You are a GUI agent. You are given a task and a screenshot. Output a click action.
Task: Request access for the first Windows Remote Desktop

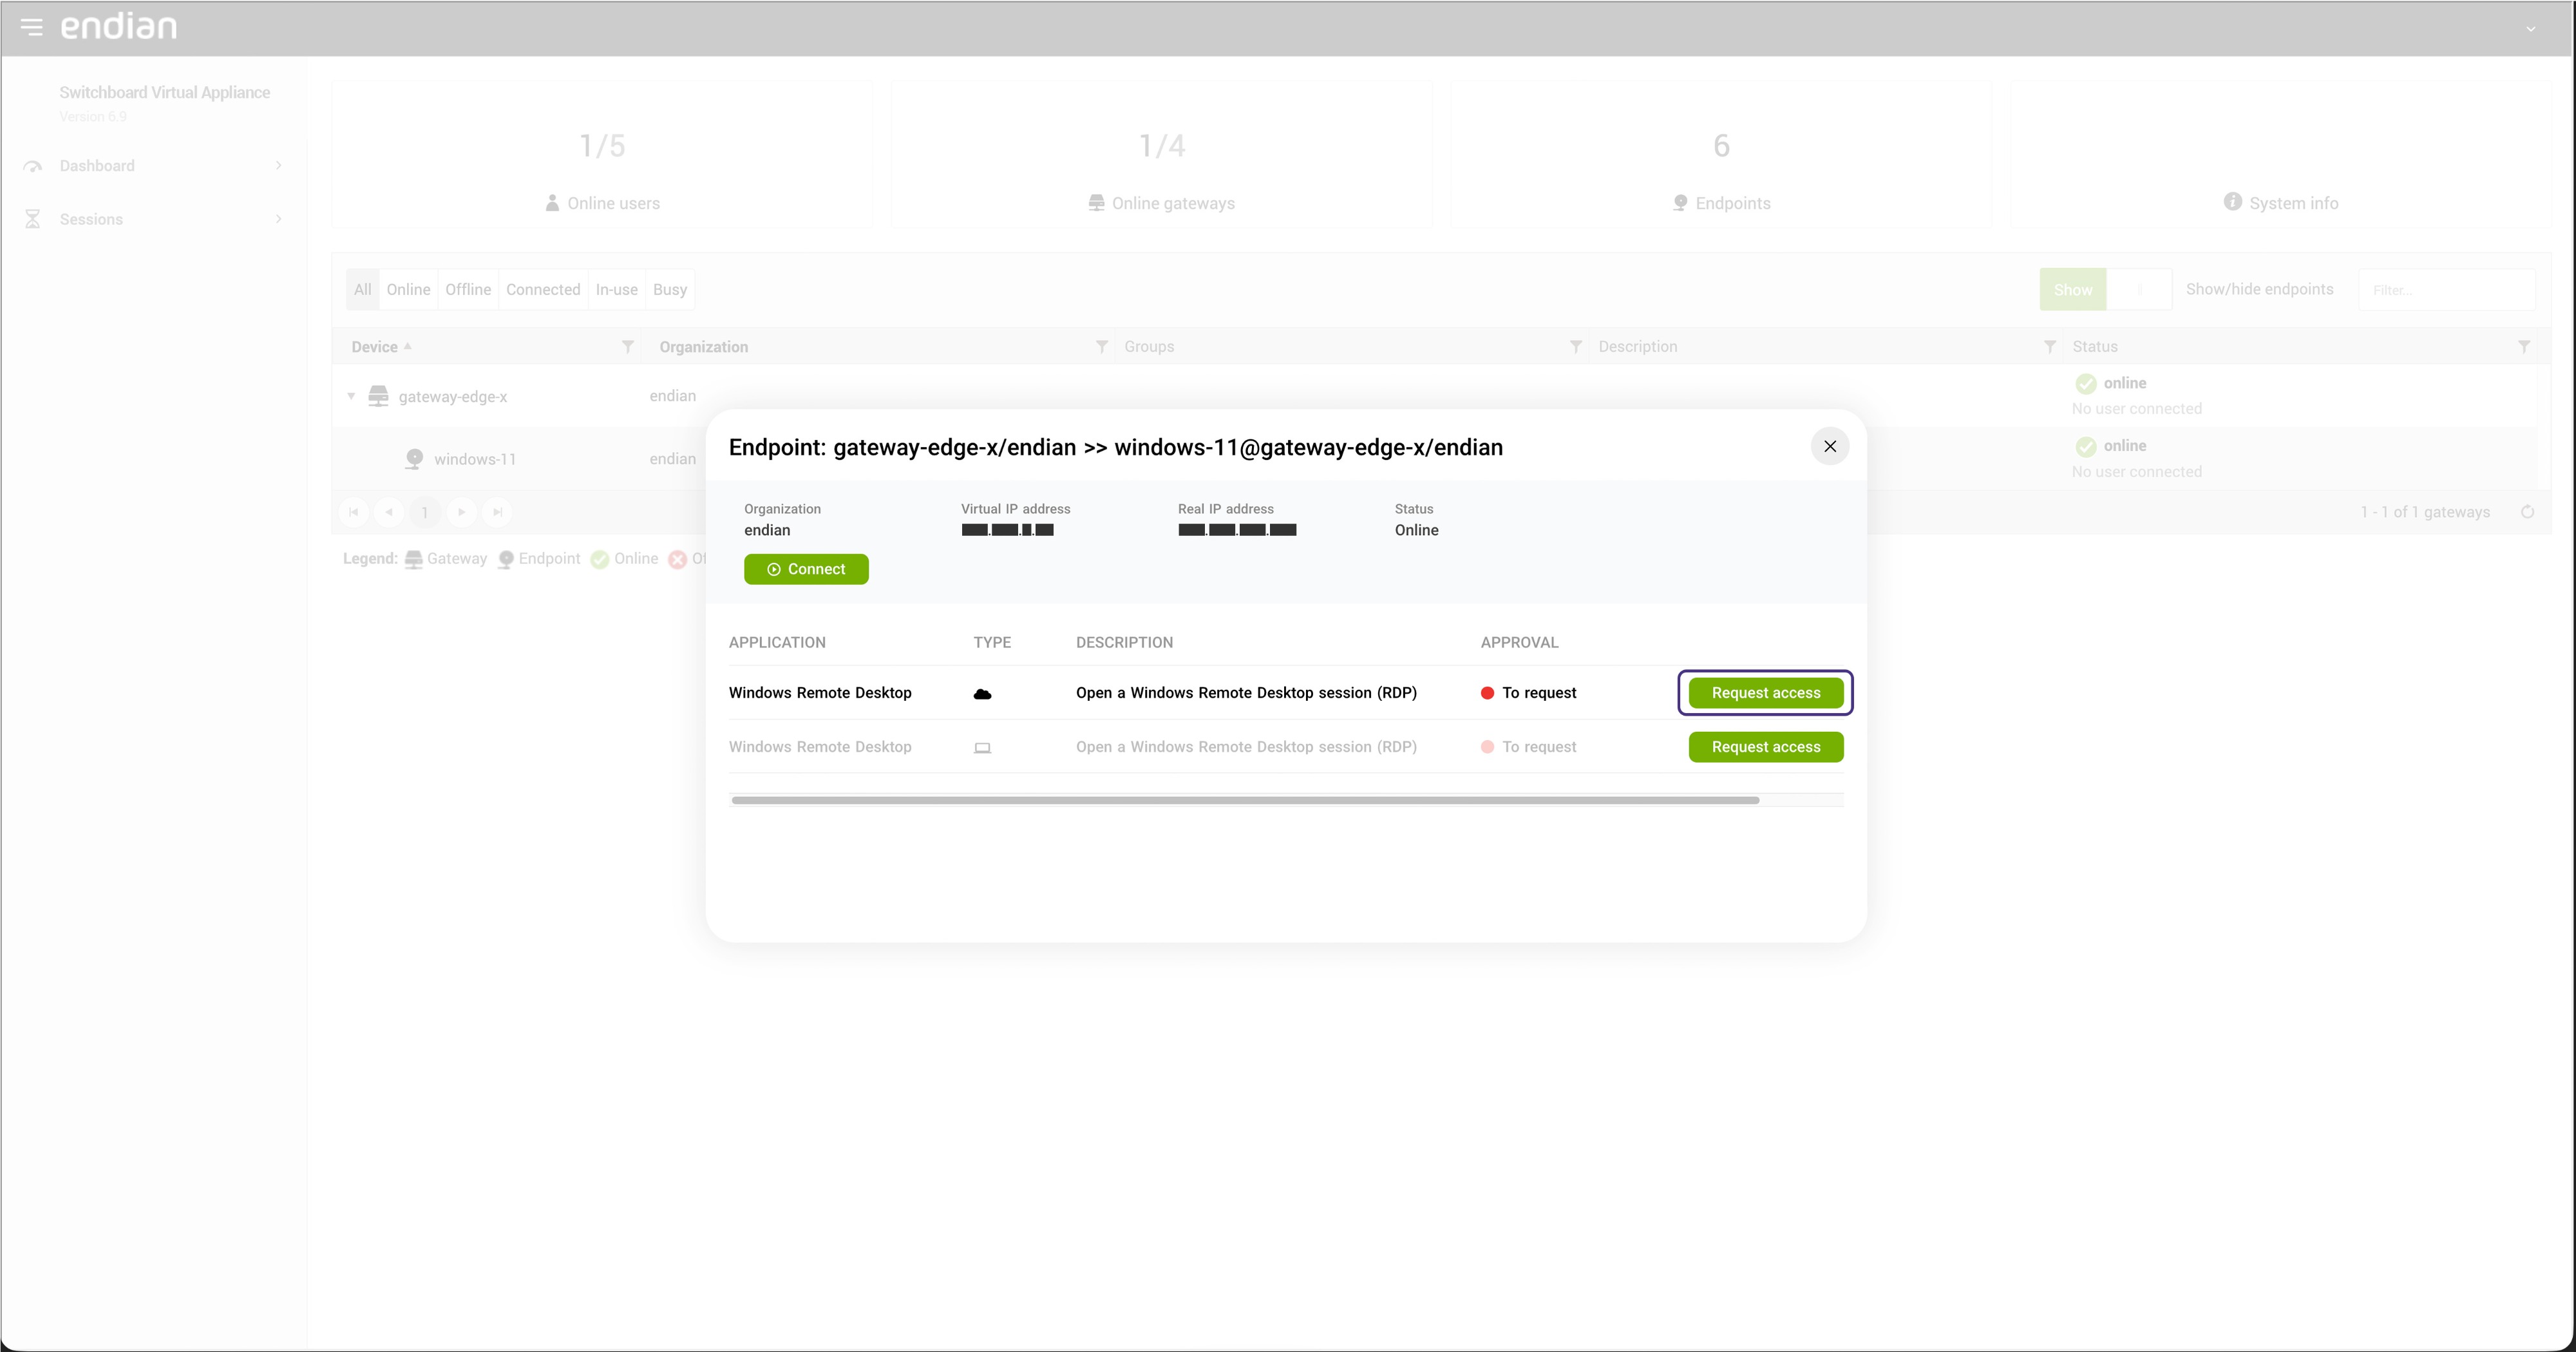(x=1765, y=693)
